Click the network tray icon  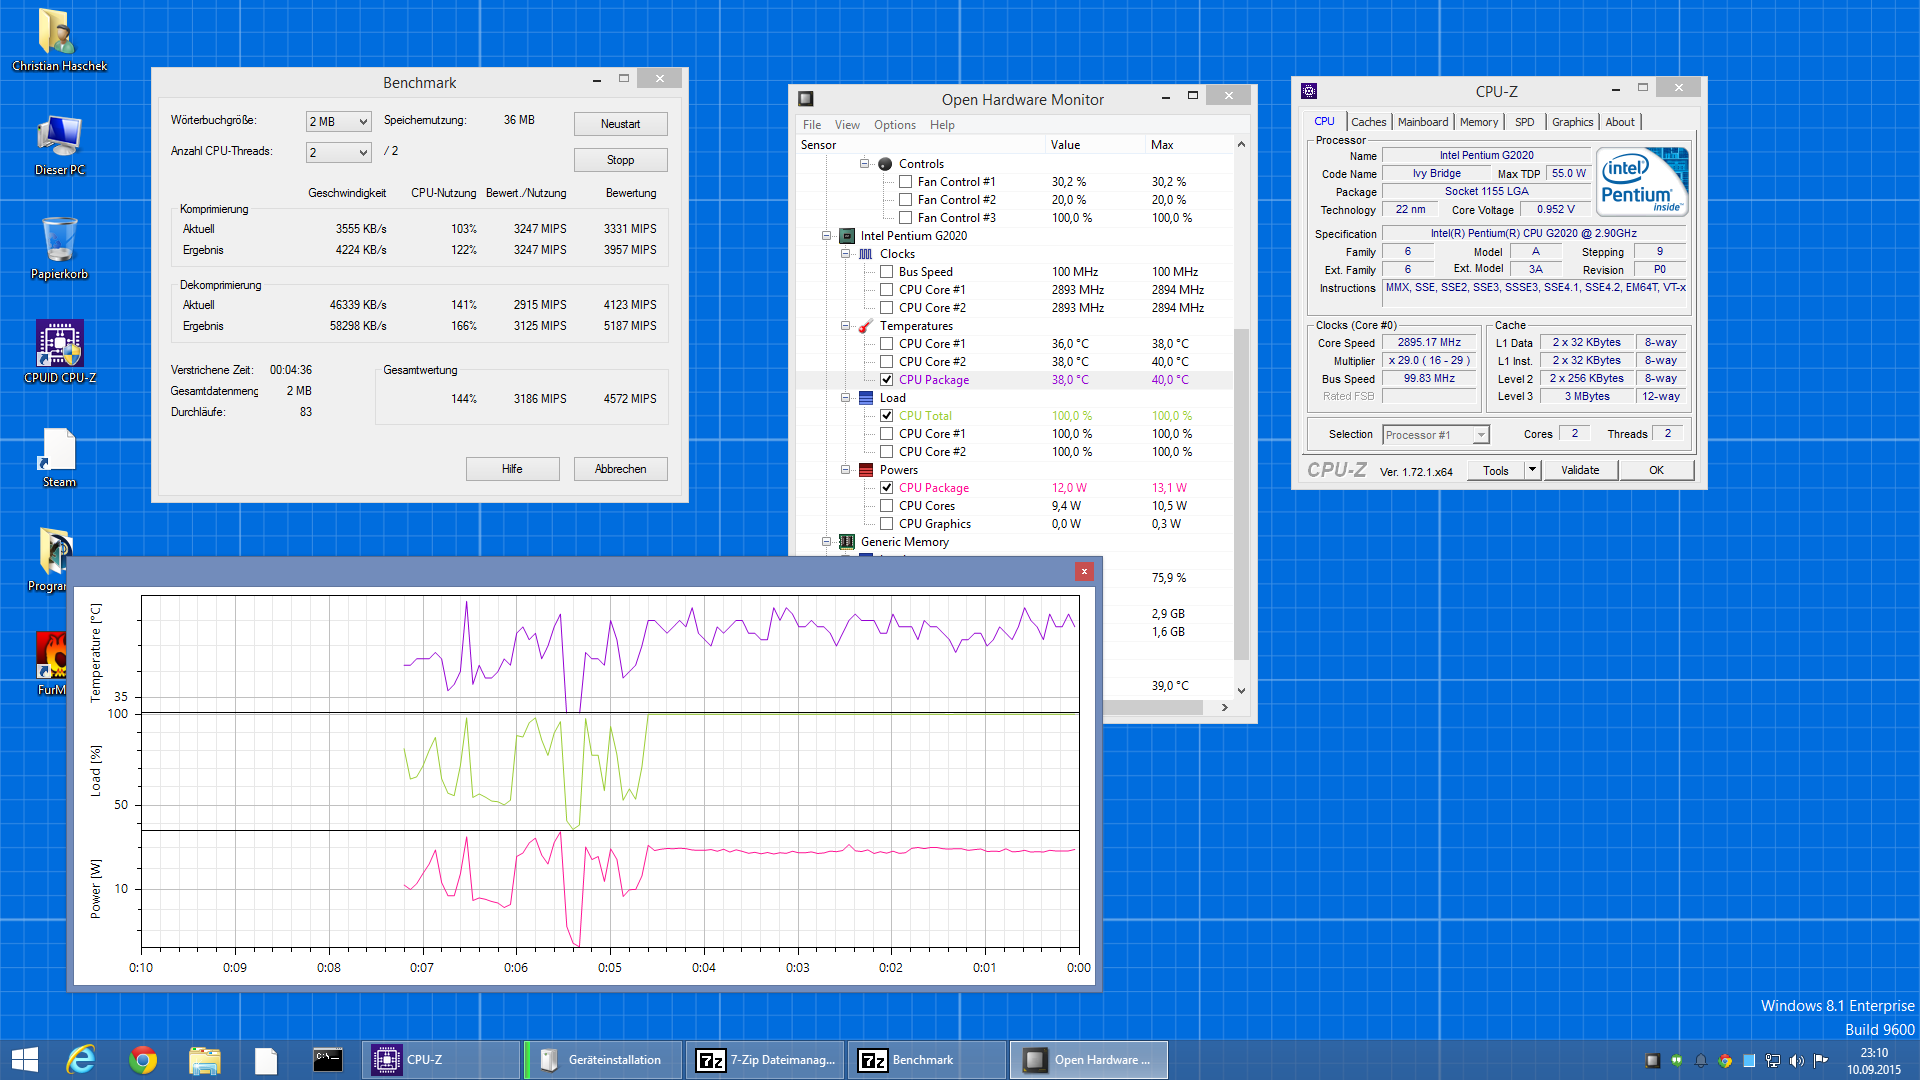(1773, 1061)
